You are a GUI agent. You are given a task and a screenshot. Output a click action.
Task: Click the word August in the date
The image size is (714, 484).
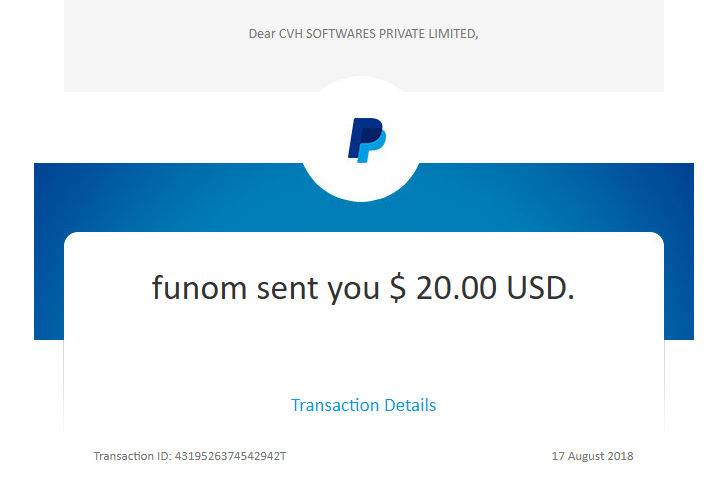click(x=585, y=456)
